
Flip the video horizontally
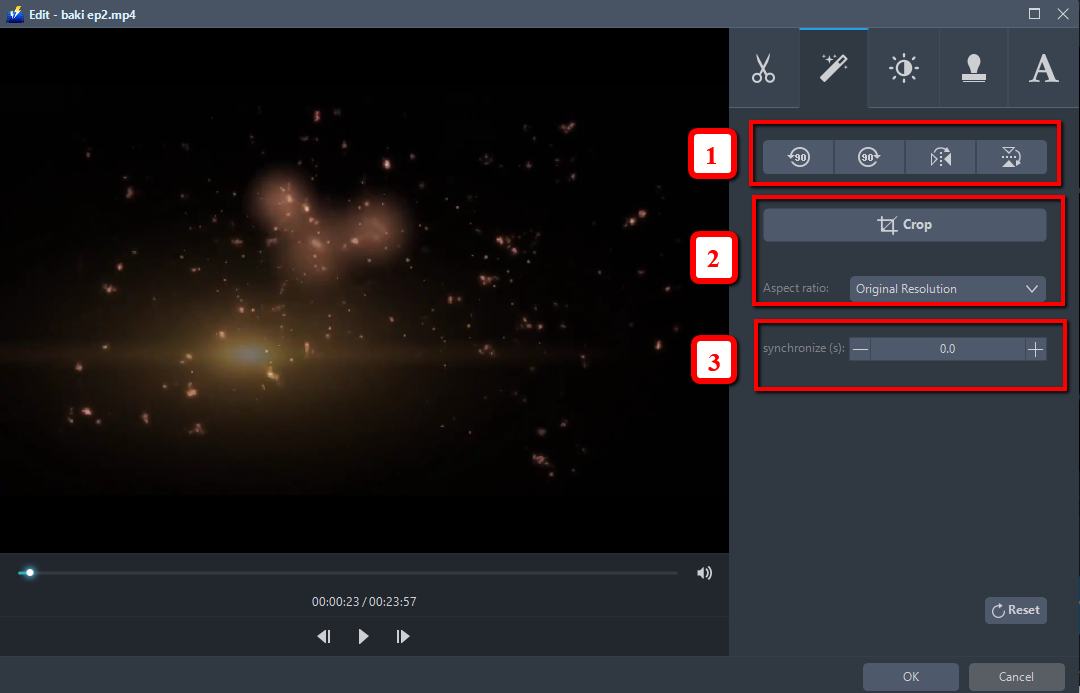click(x=940, y=157)
